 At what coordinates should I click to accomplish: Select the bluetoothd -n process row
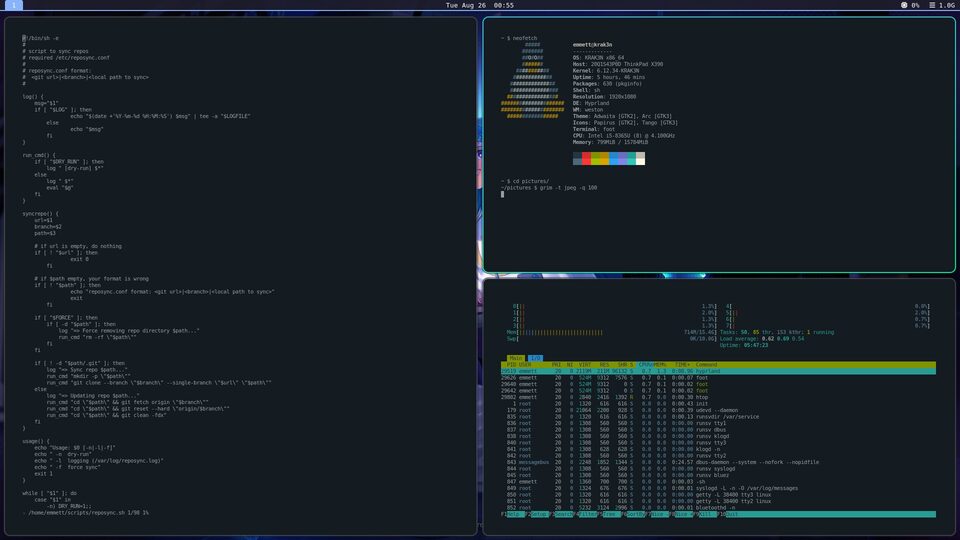(718, 508)
